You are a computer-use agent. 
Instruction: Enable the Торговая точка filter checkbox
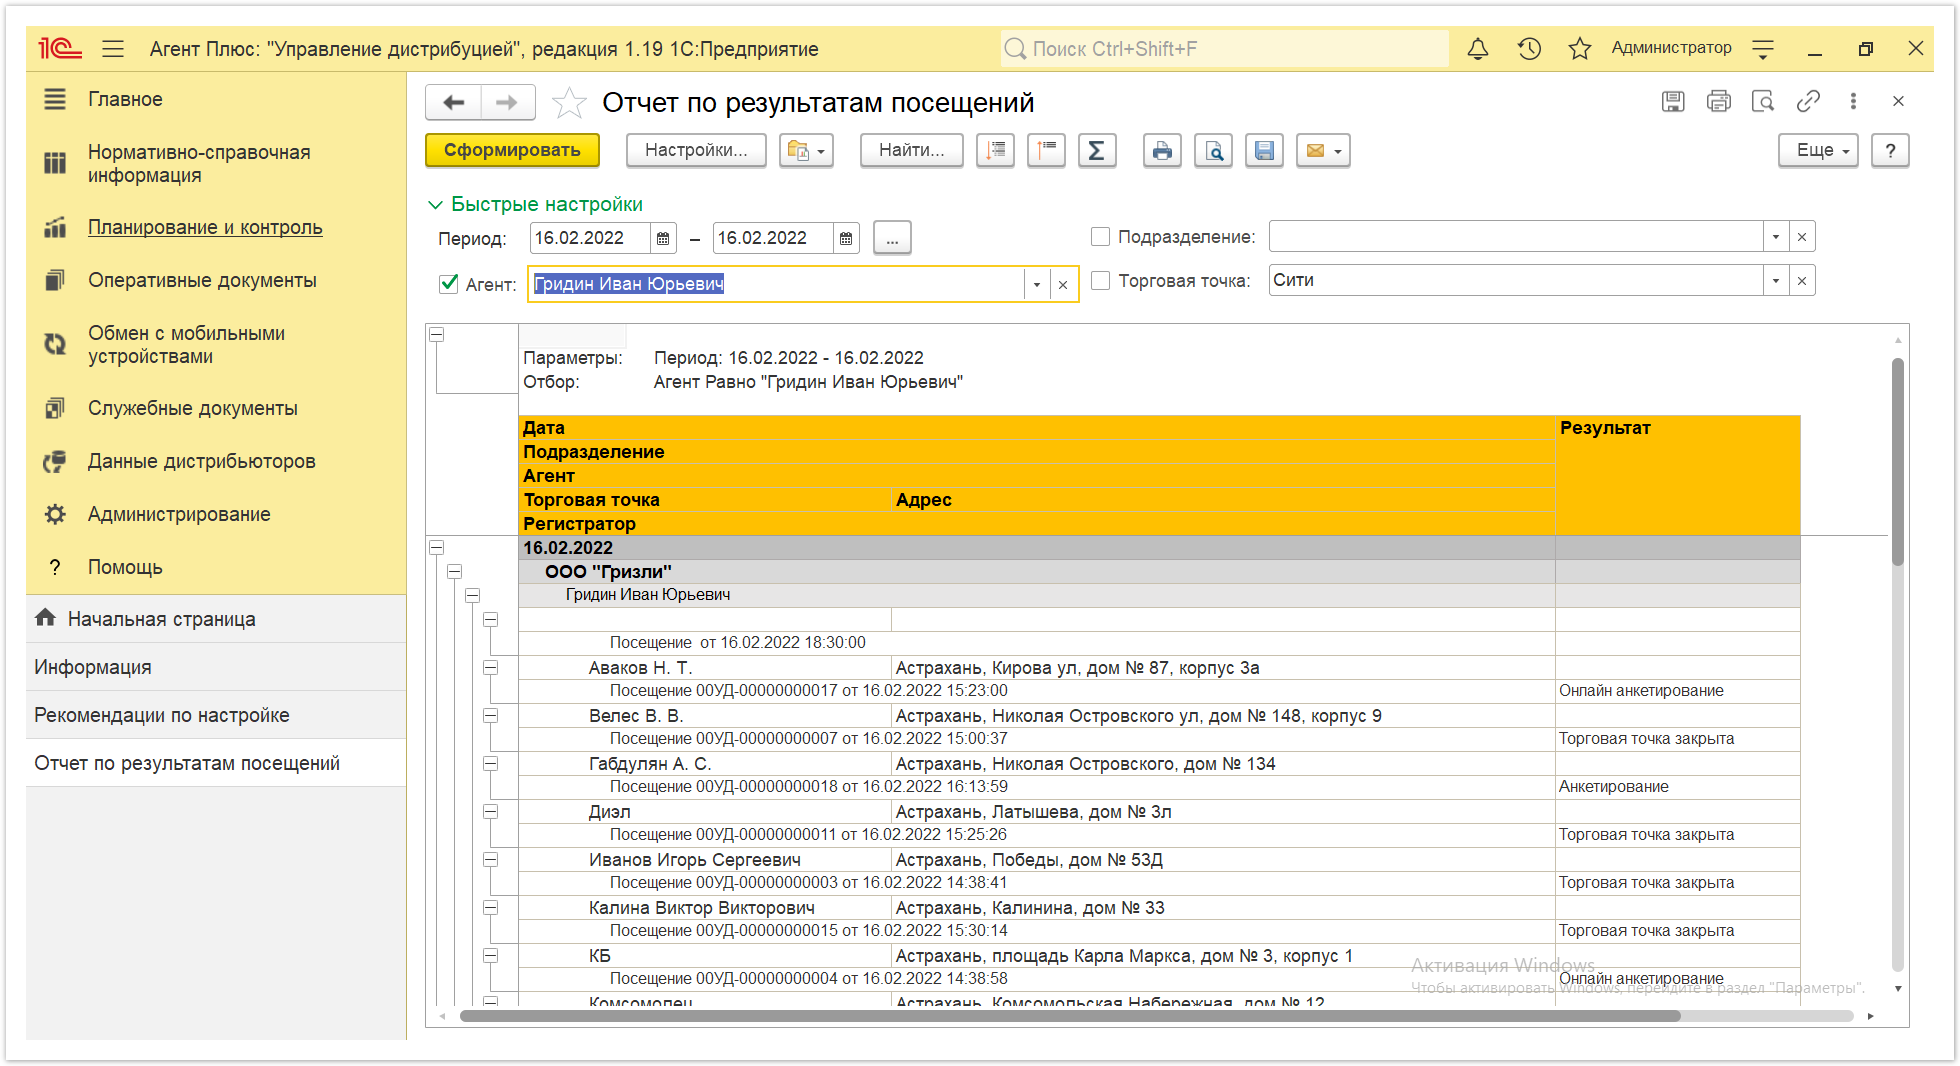click(1101, 281)
